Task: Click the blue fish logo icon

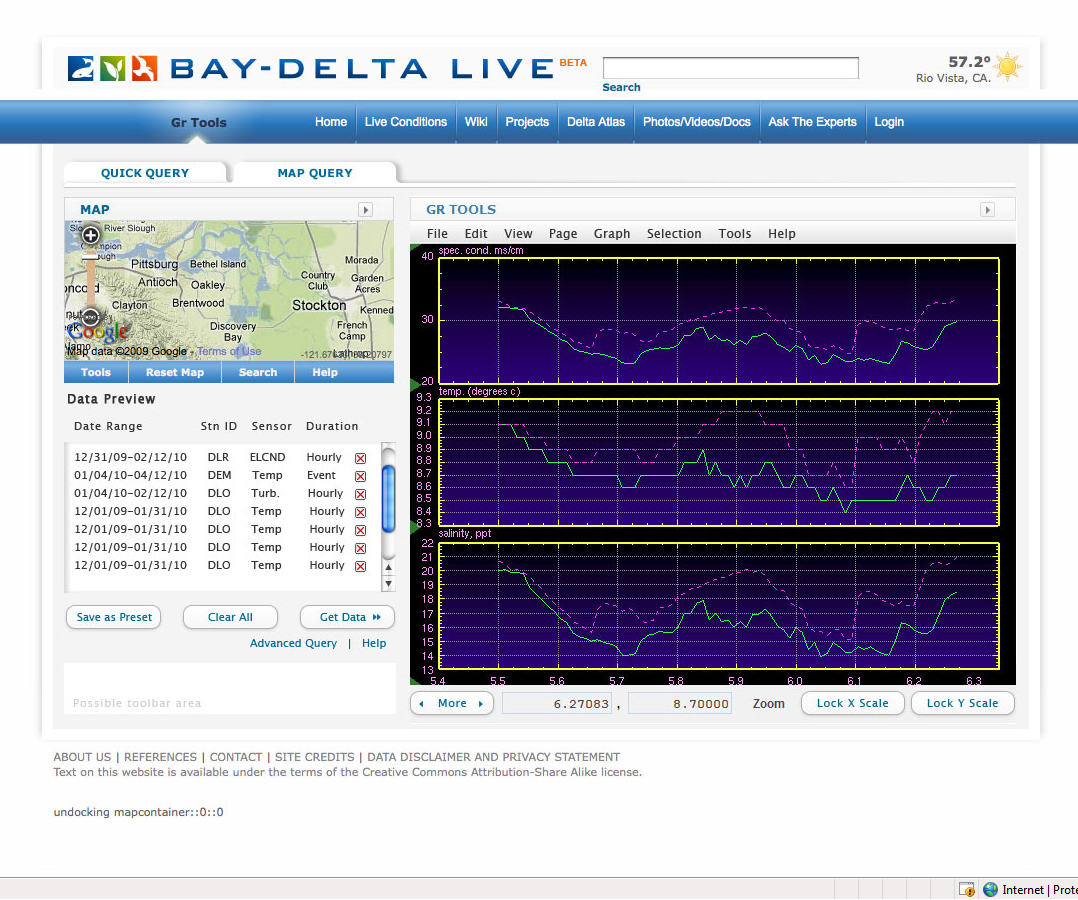Action: click(80, 69)
